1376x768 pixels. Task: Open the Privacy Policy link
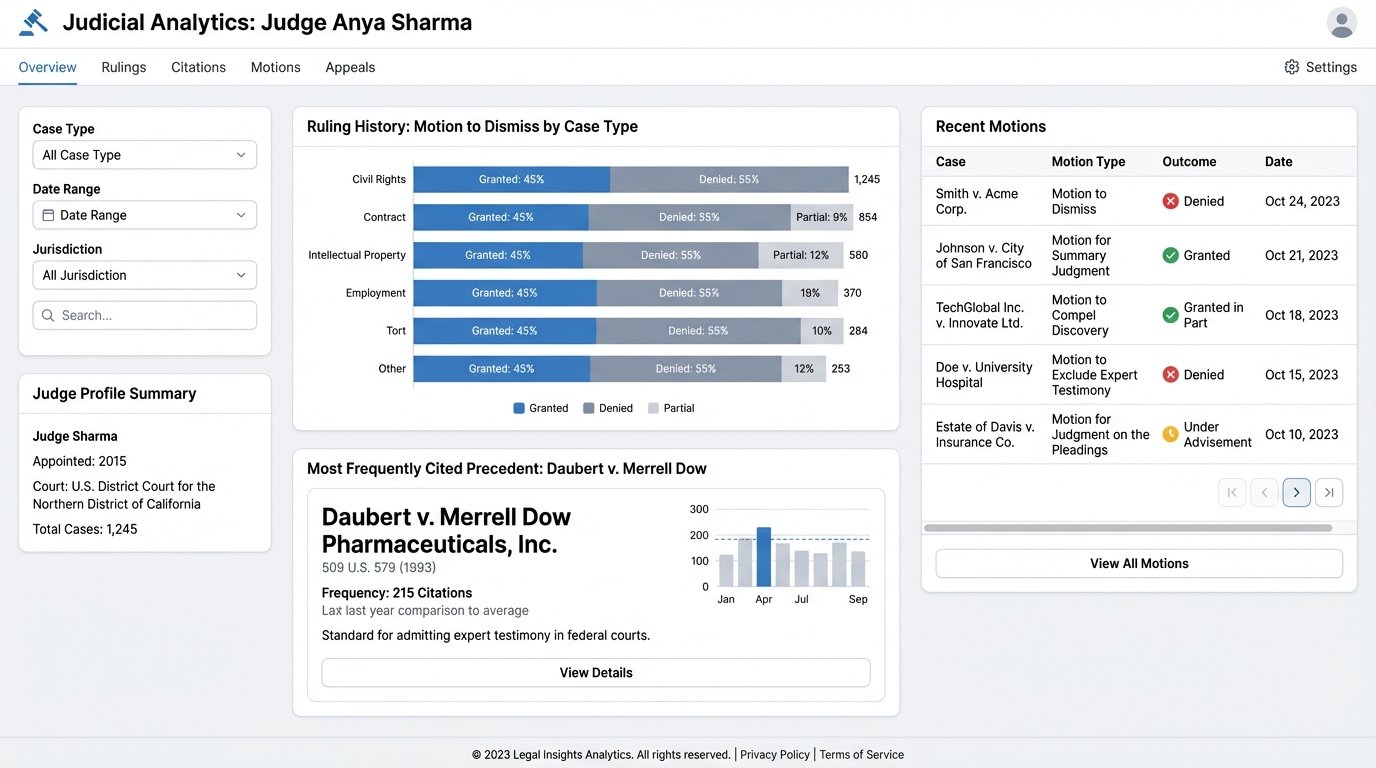tap(775, 755)
